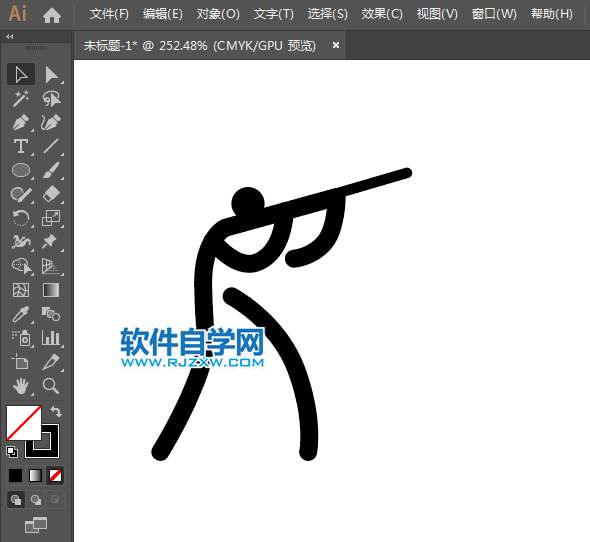Select the Blend tool
The width and height of the screenshot is (590, 542).
pyautogui.click(x=51, y=314)
